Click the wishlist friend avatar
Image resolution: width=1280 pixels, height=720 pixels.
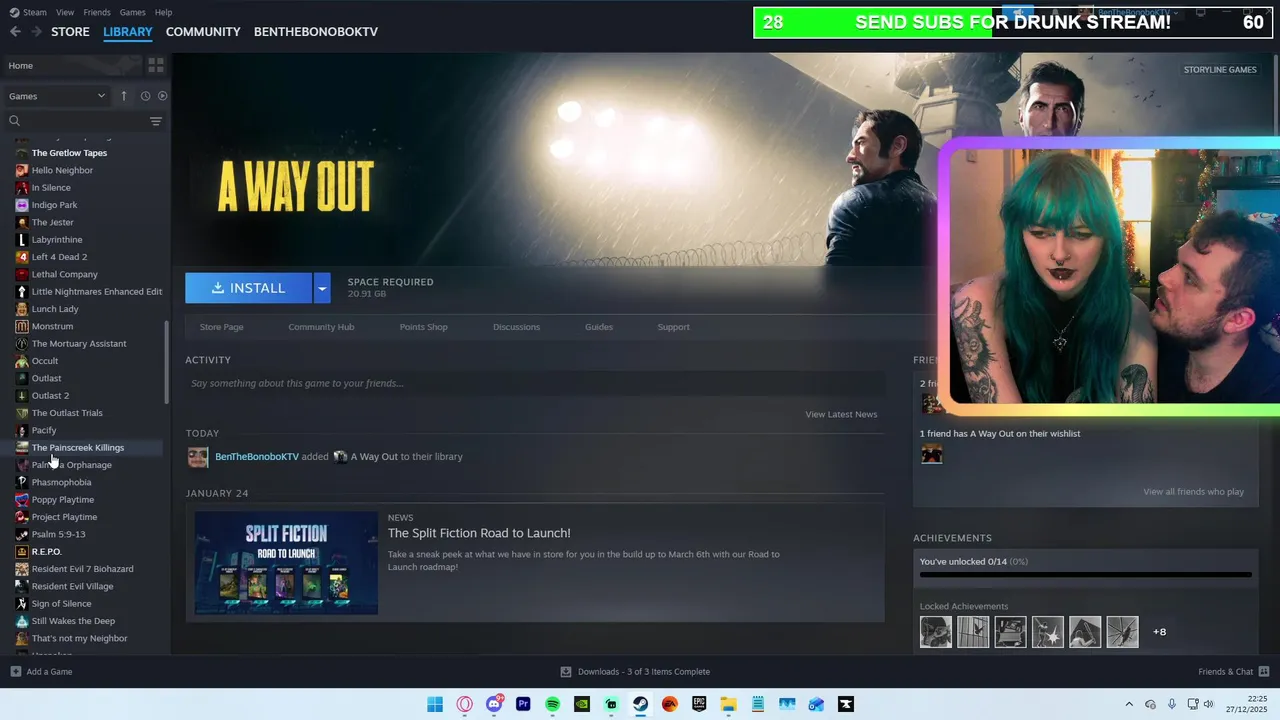(x=932, y=454)
